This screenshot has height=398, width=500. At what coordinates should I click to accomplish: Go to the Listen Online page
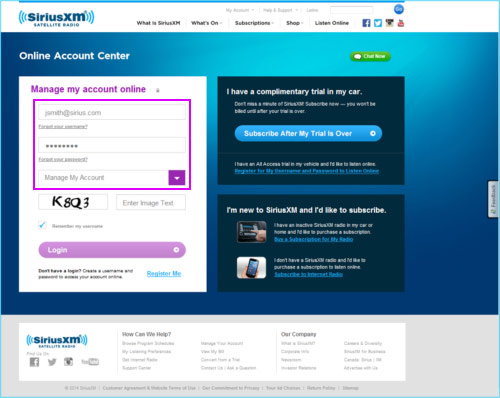332,23
